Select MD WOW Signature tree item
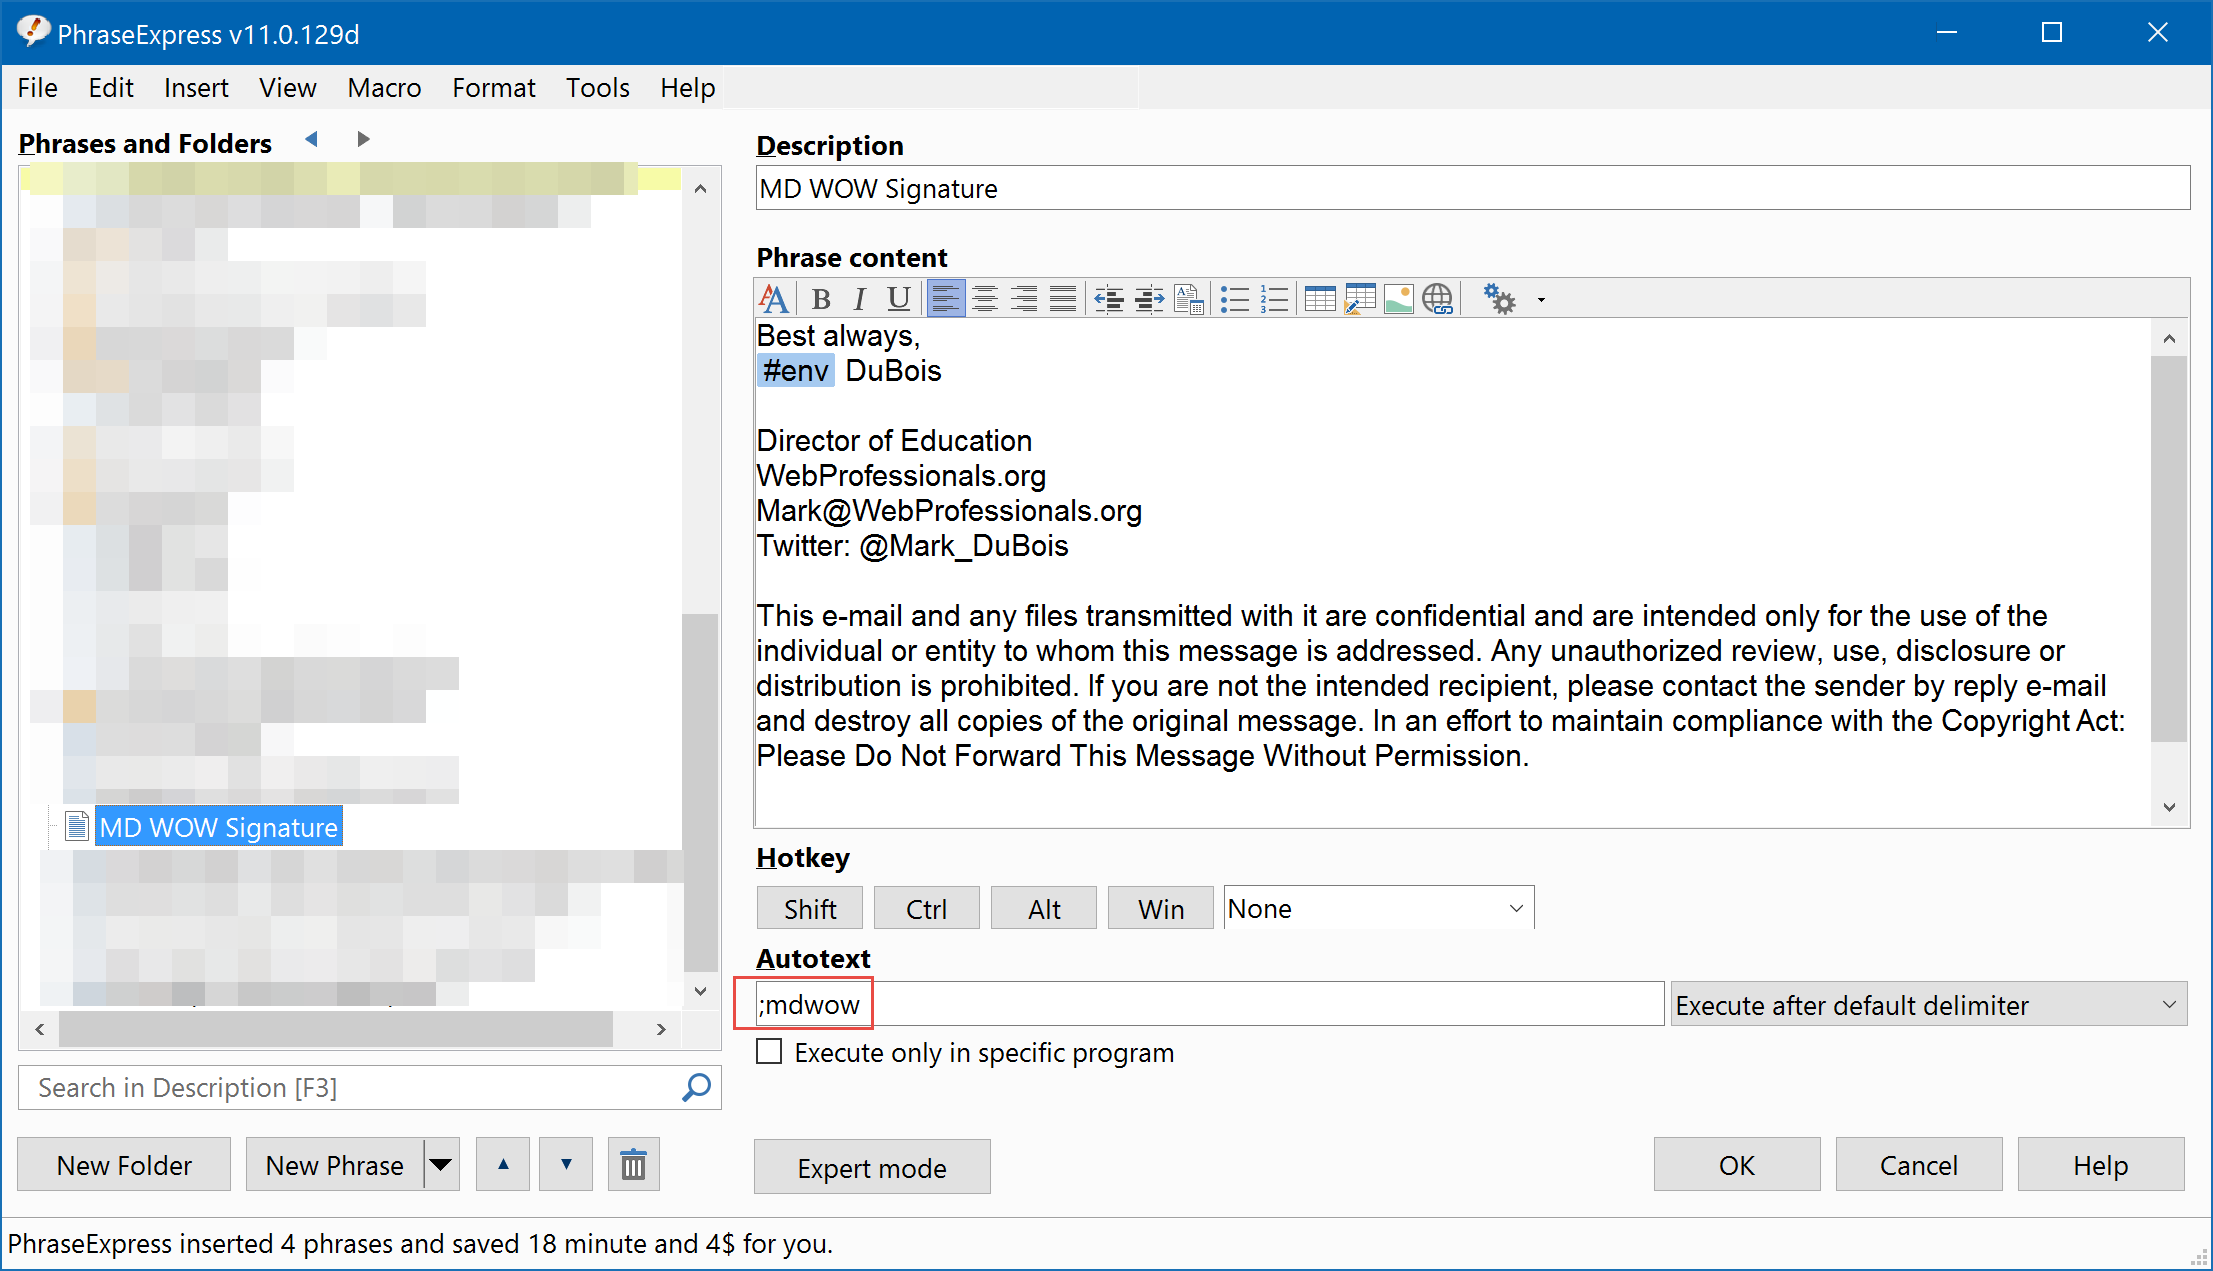This screenshot has width=2213, height=1271. (218, 827)
